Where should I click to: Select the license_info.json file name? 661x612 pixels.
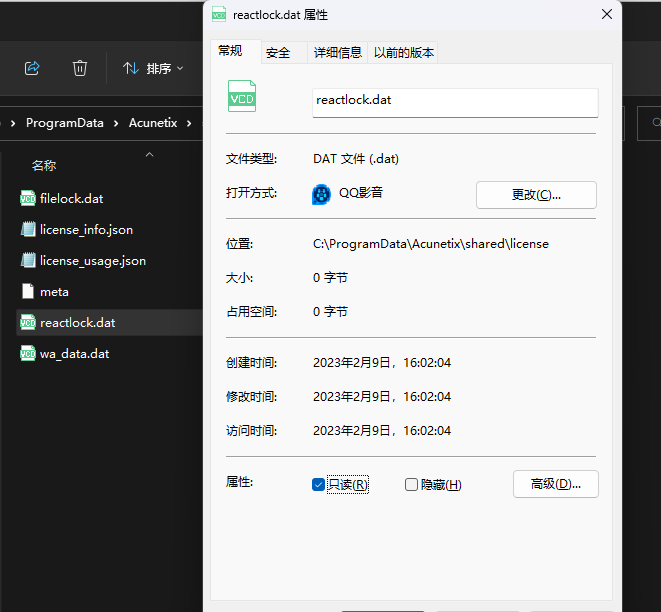(x=86, y=230)
